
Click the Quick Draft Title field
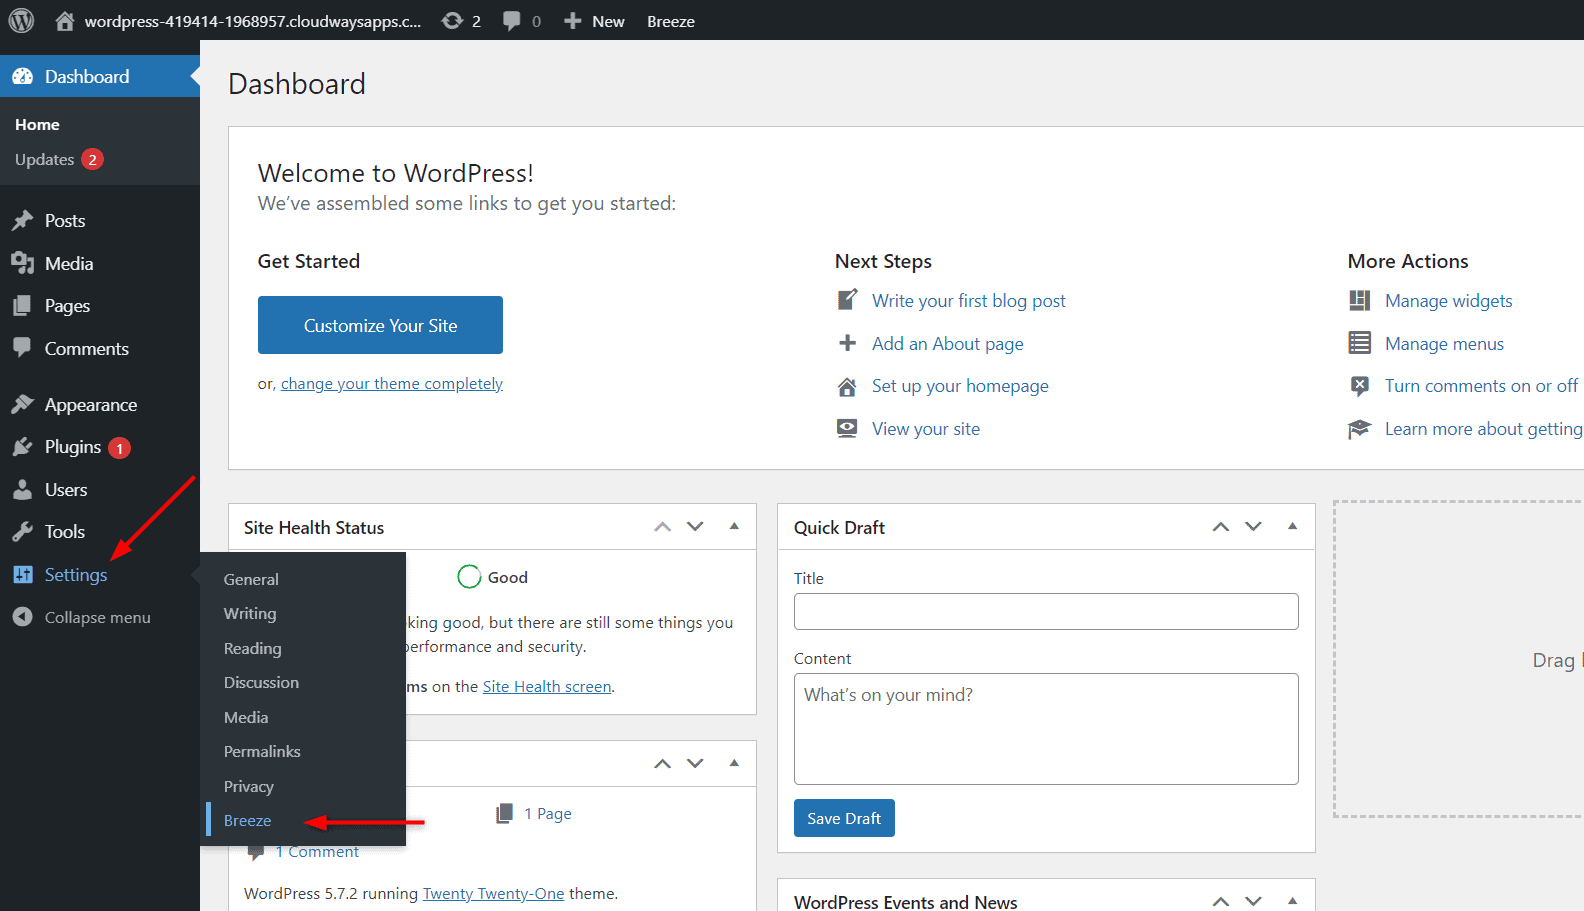1045,611
